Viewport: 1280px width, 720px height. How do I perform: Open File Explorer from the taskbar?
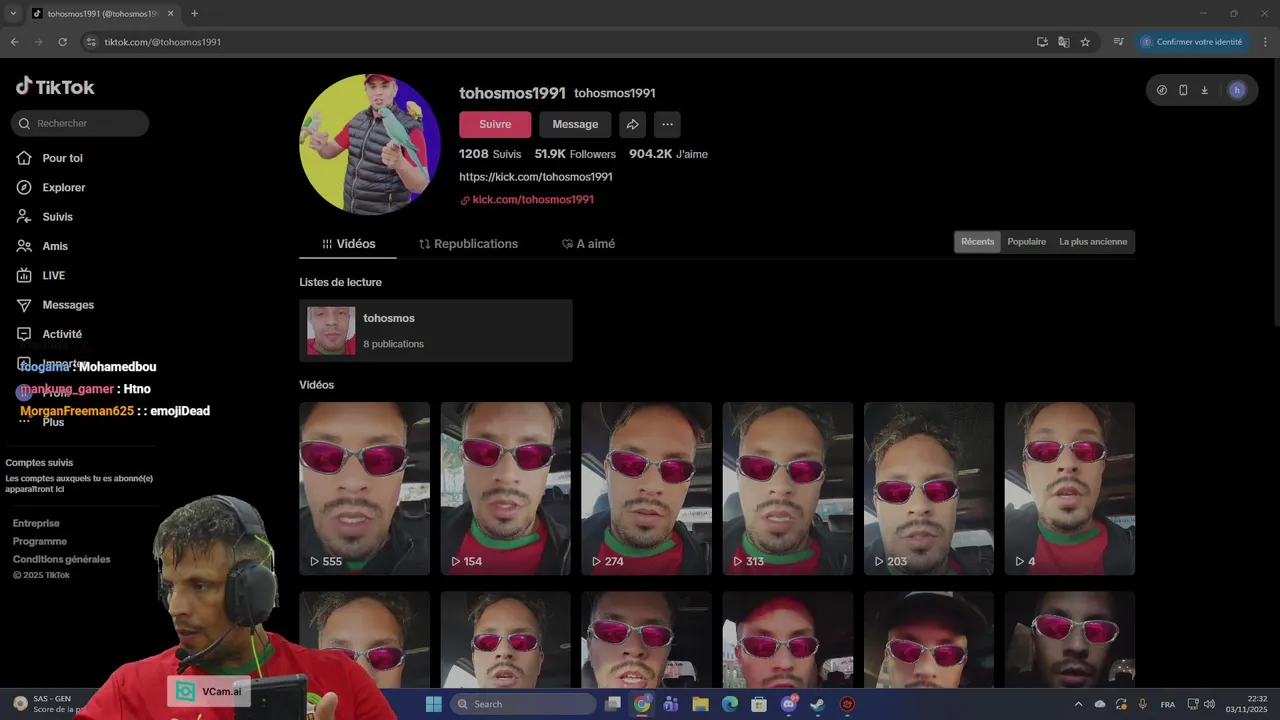(x=700, y=704)
